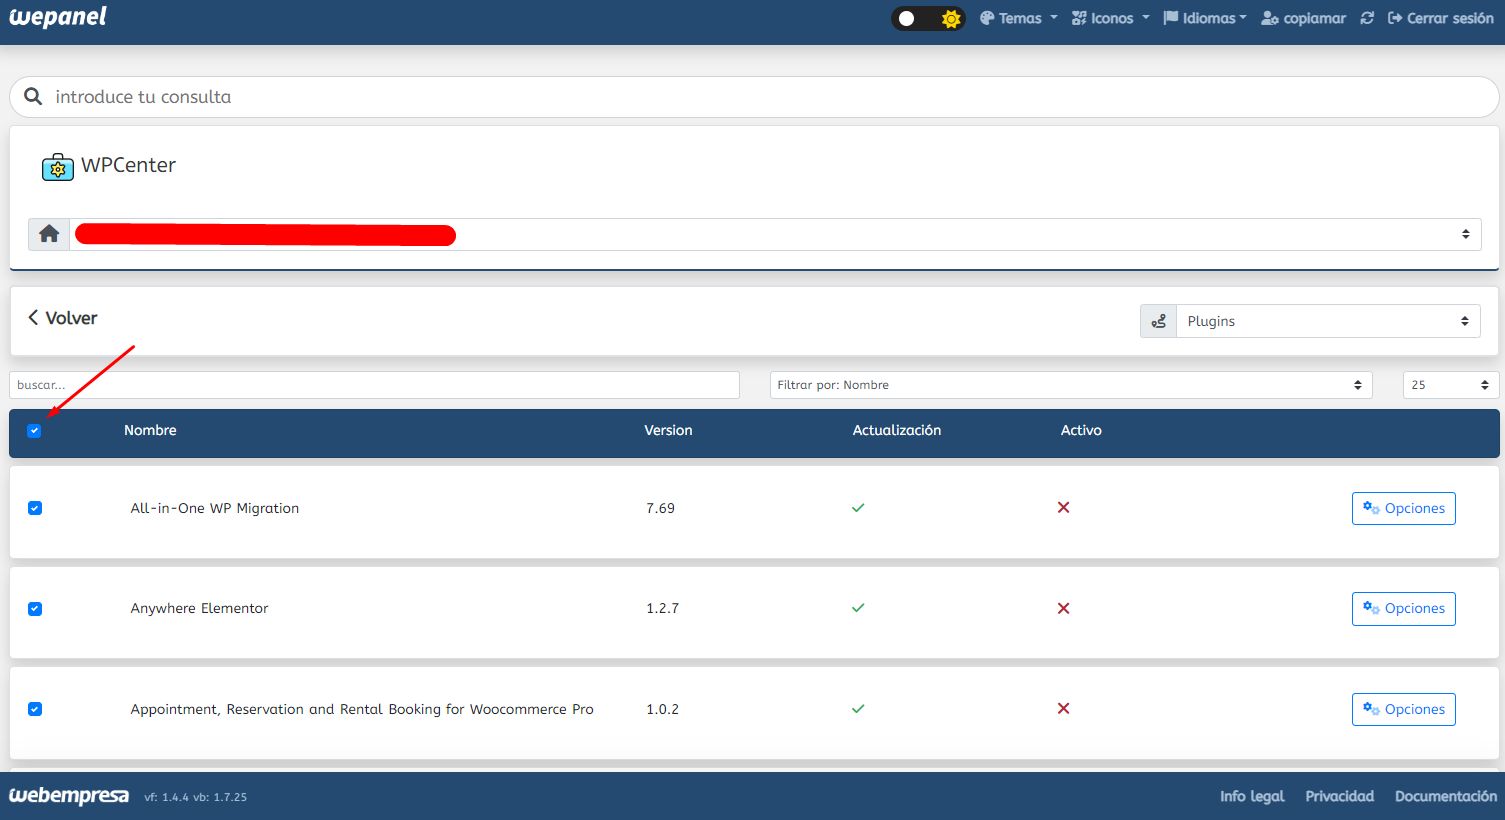This screenshot has height=820, width=1505.
Task: Open Opciones for Anywhere Elementor
Action: pyautogui.click(x=1403, y=608)
